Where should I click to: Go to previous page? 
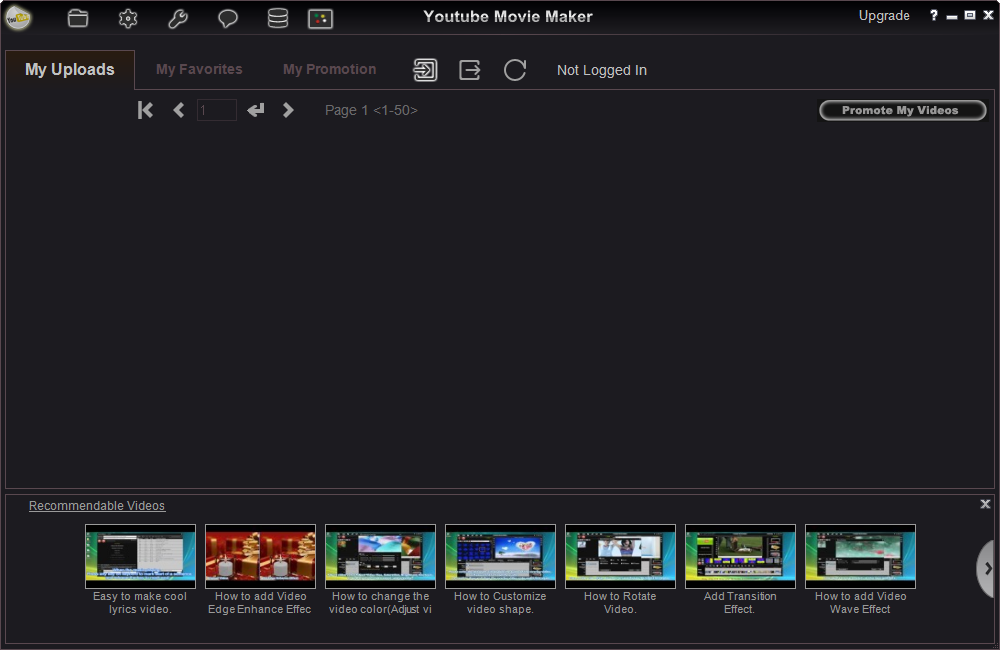[x=179, y=110]
